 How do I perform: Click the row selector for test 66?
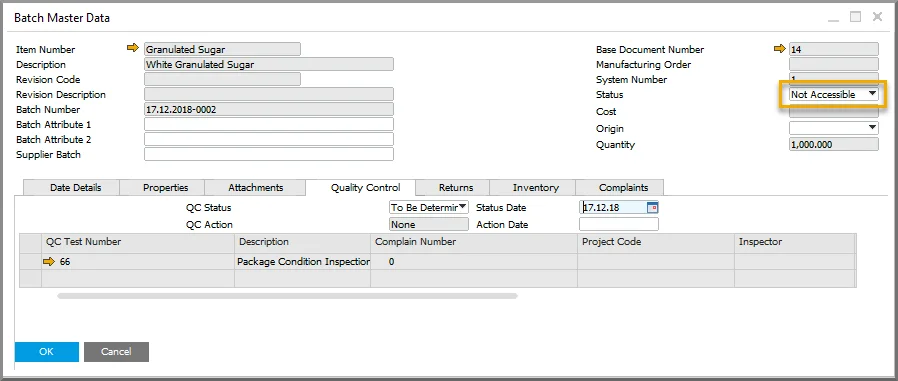[x=30, y=262]
